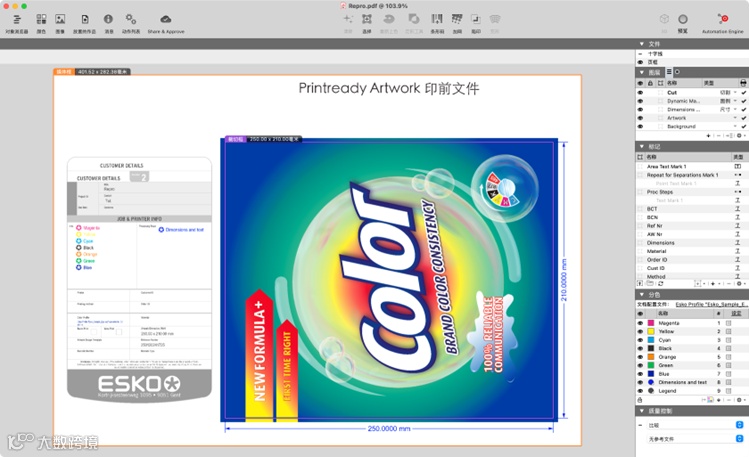Toggle visibility of Legend separation
Screen dimensions: 749x457
click(640, 391)
